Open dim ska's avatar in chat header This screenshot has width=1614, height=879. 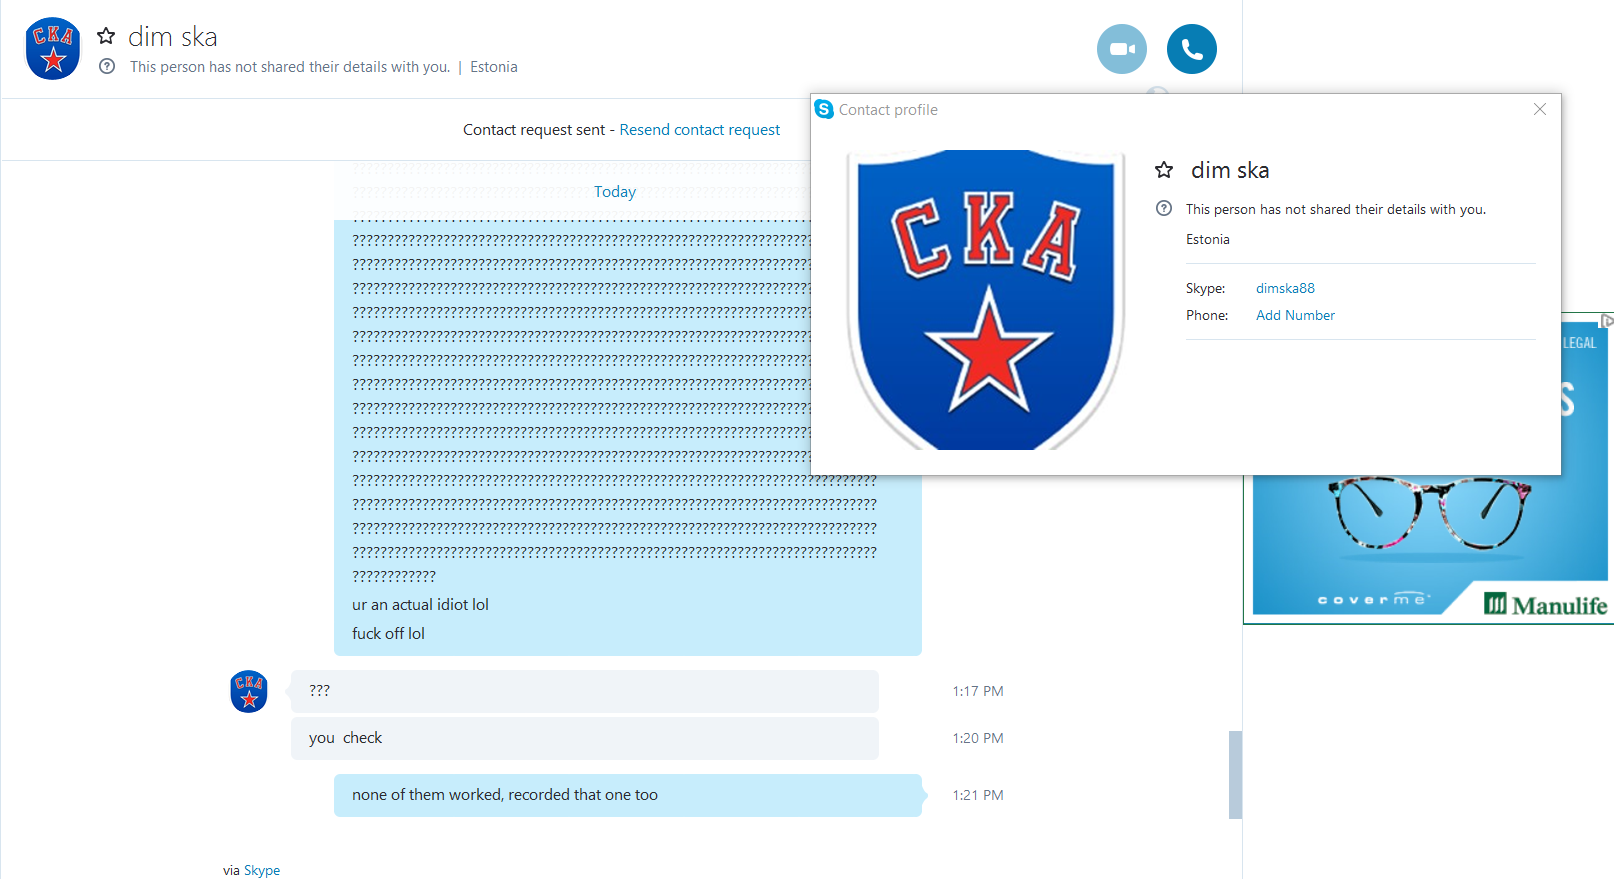point(53,48)
